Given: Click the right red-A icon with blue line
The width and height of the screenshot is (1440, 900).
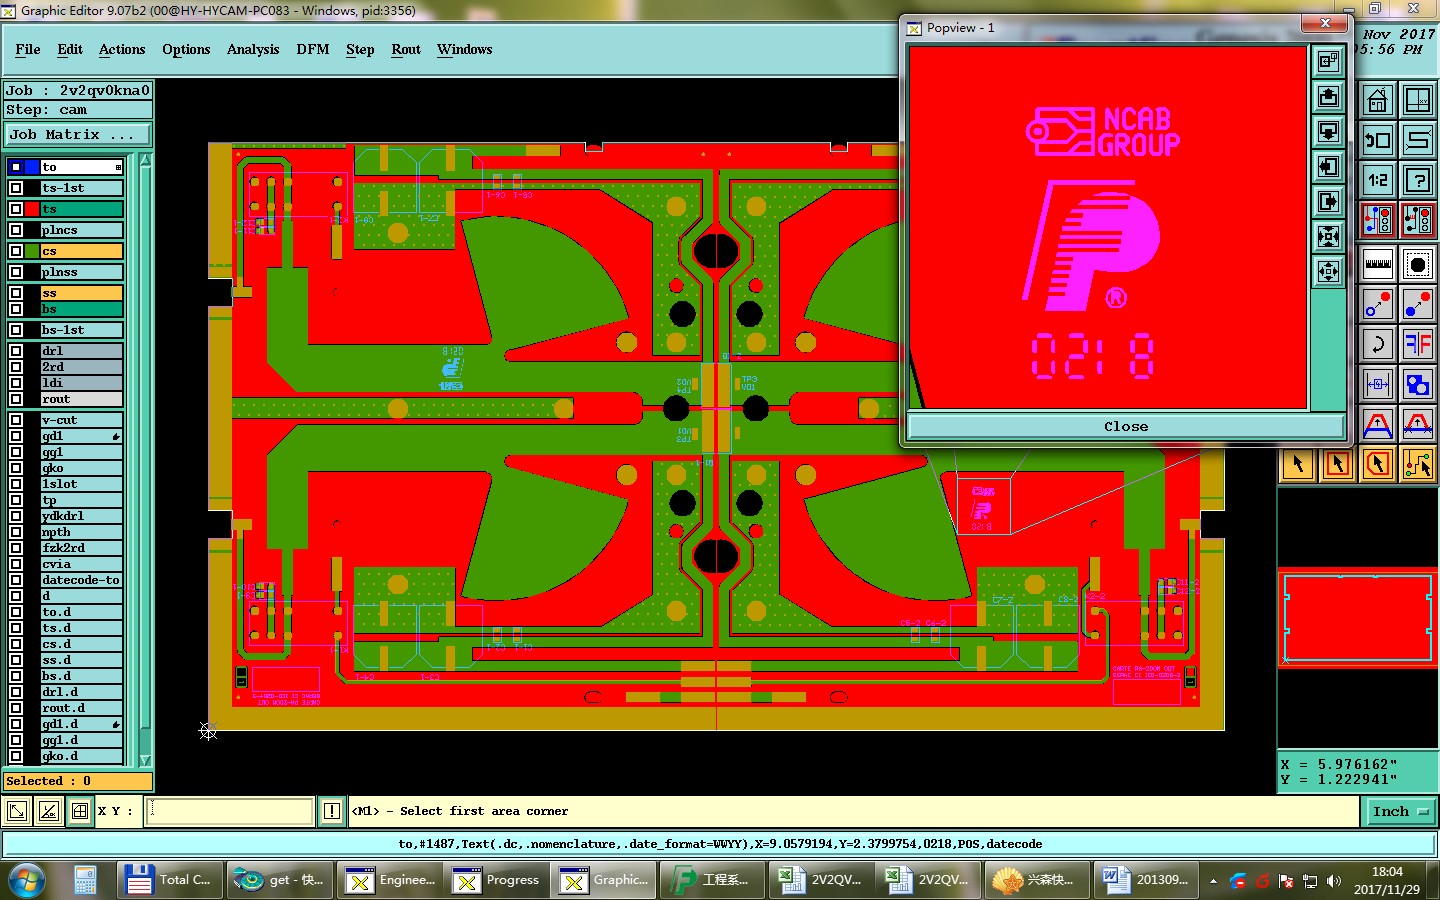Looking at the screenshot, I should coord(1418,424).
